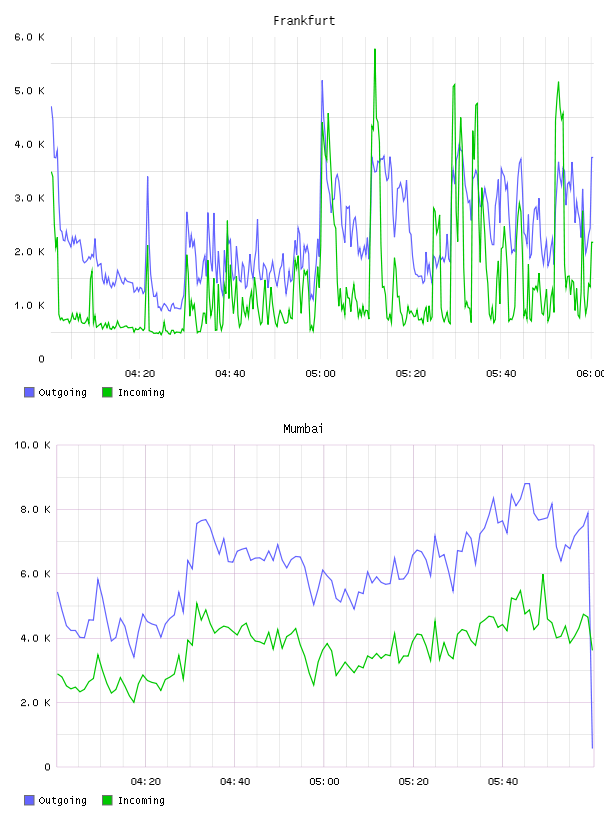Click the Incoming legend label under Frankfurt chart

click(x=141, y=393)
